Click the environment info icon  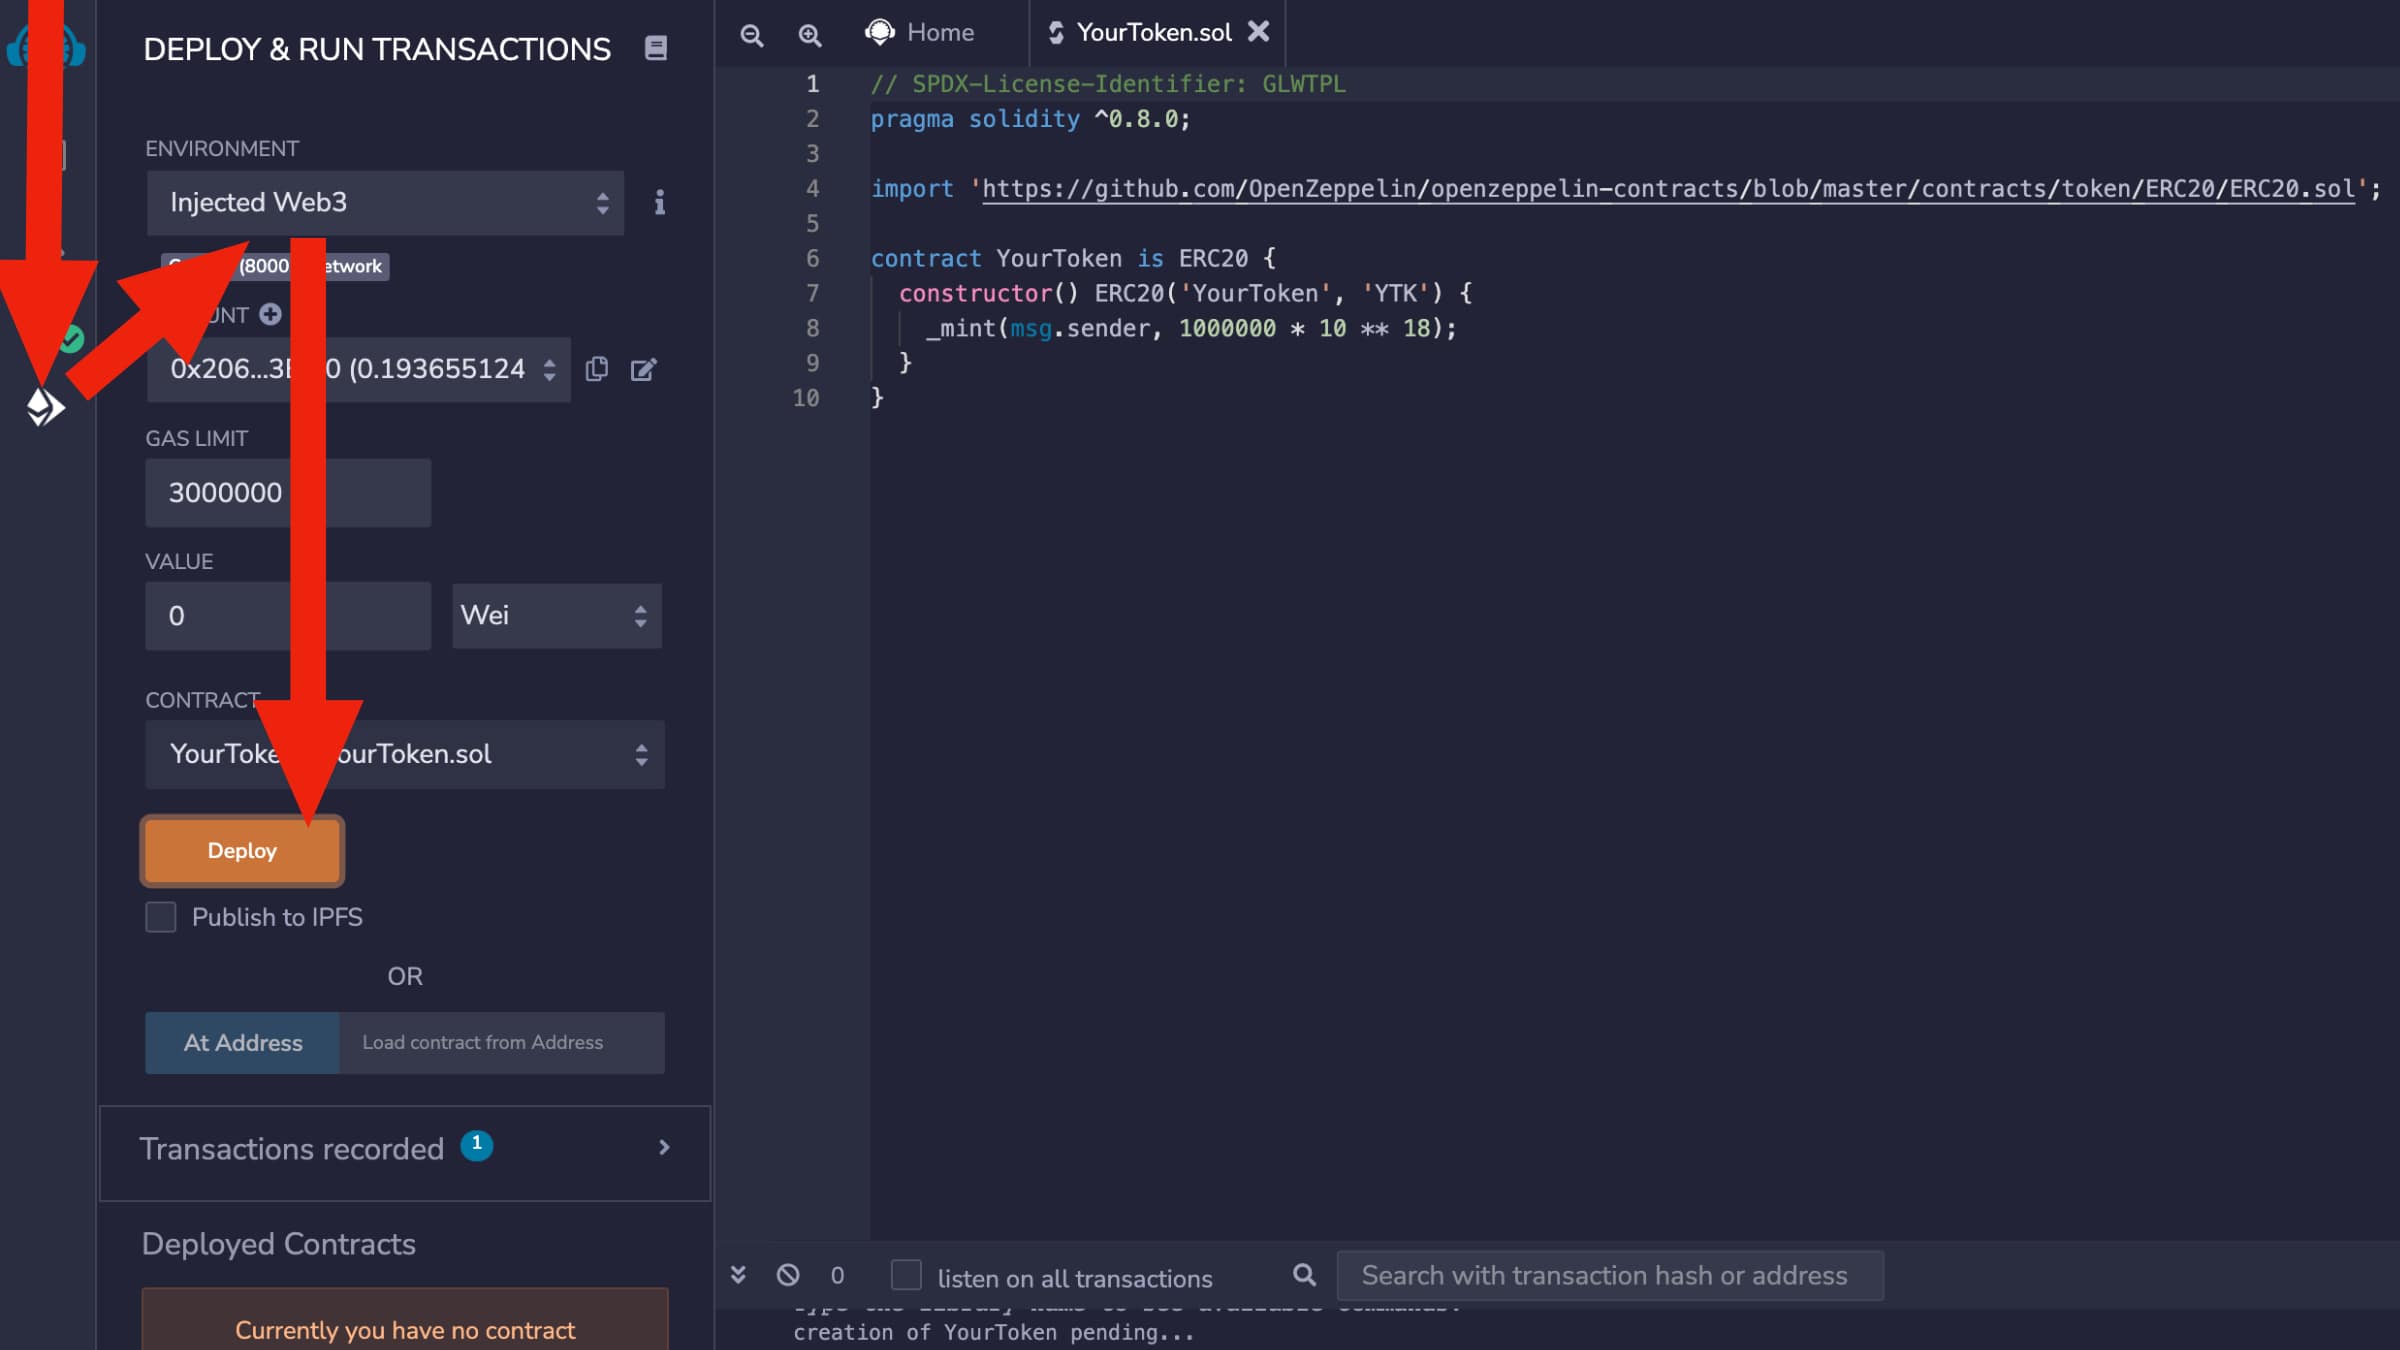click(659, 203)
